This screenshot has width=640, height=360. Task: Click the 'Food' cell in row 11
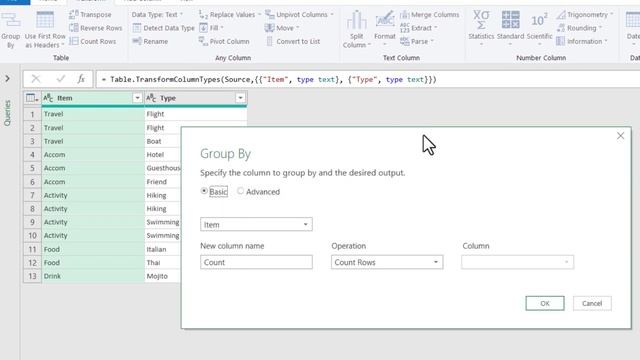pyautogui.click(x=93, y=249)
